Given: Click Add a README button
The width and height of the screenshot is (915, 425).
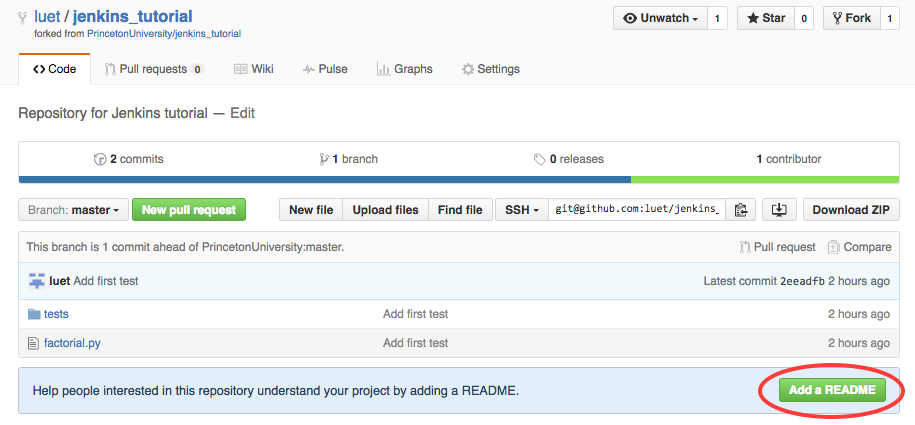Looking at the screenshot, I should (x=832, y=389).
